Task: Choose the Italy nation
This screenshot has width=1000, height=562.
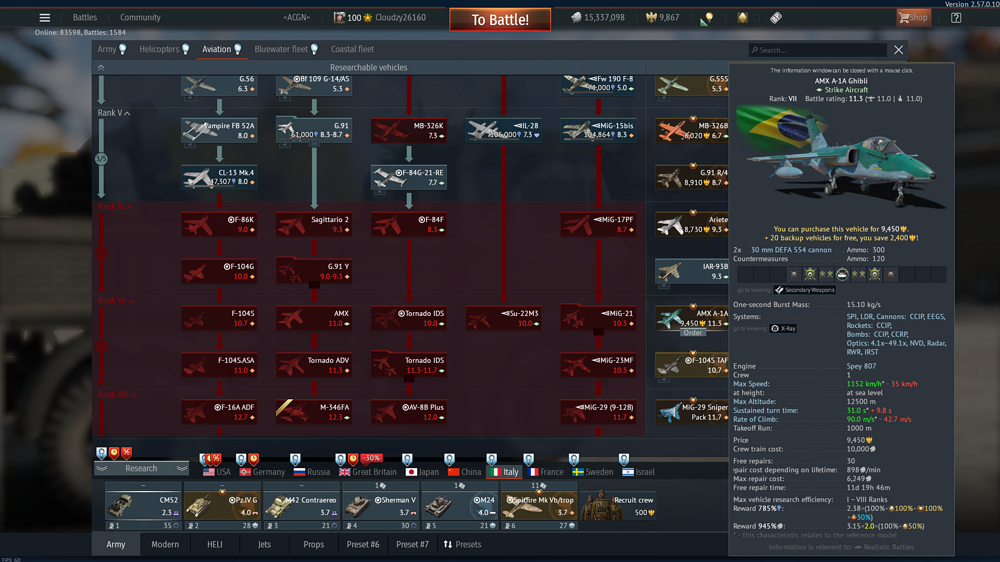Action: pyautogui.click(x=505, y=472)
